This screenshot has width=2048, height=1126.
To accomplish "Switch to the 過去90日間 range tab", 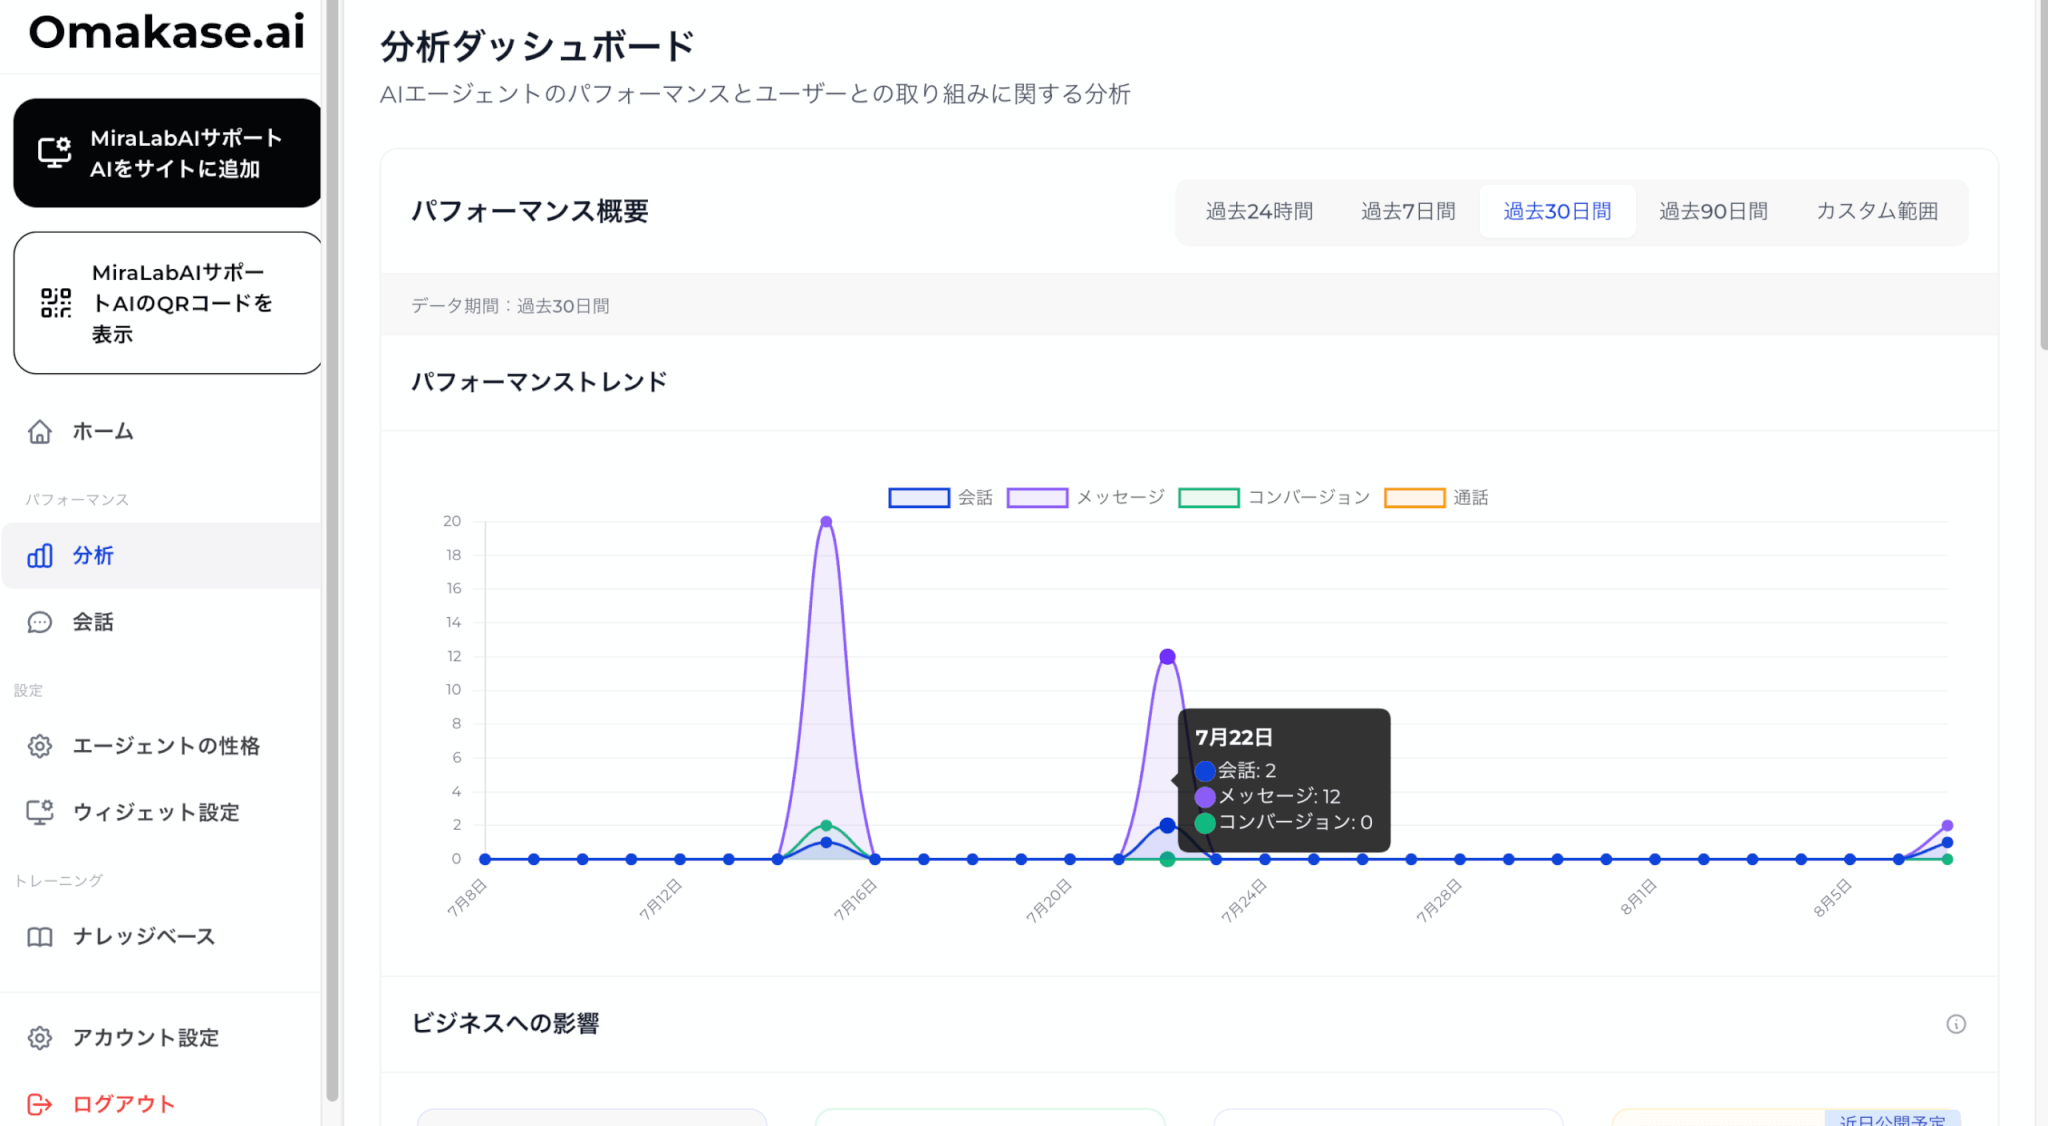I will point(1713,211).
